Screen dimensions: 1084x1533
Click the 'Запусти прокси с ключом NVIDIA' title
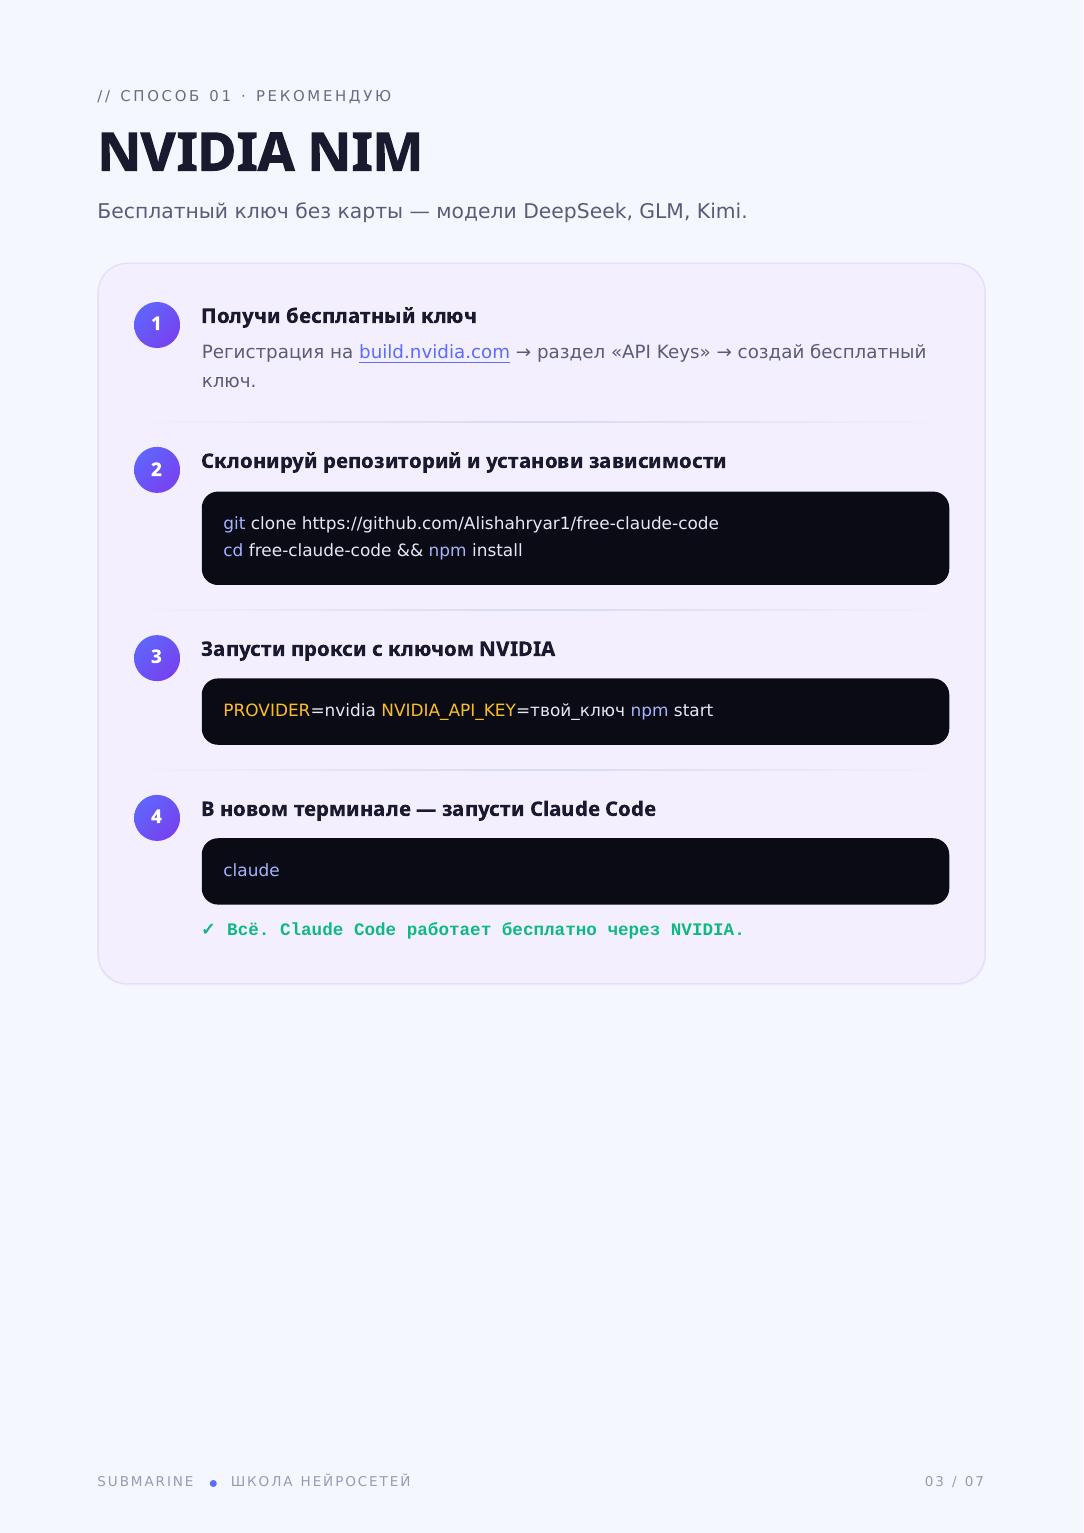pos(378,649)
